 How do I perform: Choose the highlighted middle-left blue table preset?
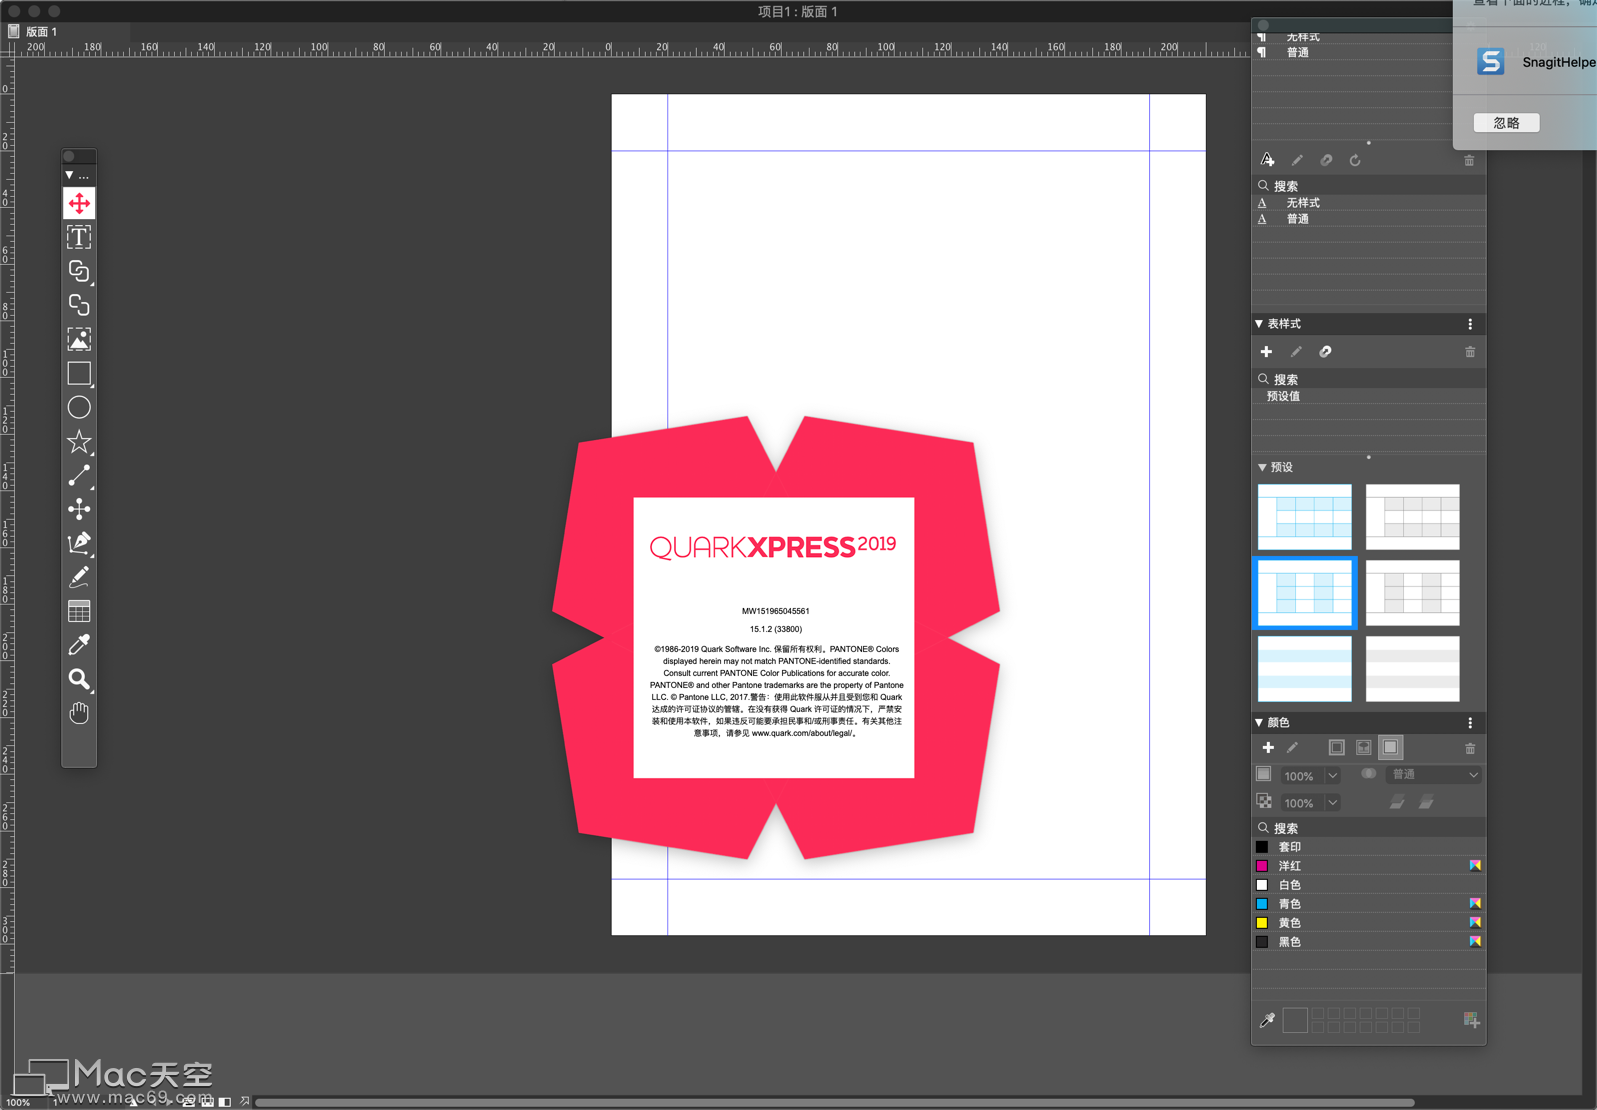tap(1304, 593)
